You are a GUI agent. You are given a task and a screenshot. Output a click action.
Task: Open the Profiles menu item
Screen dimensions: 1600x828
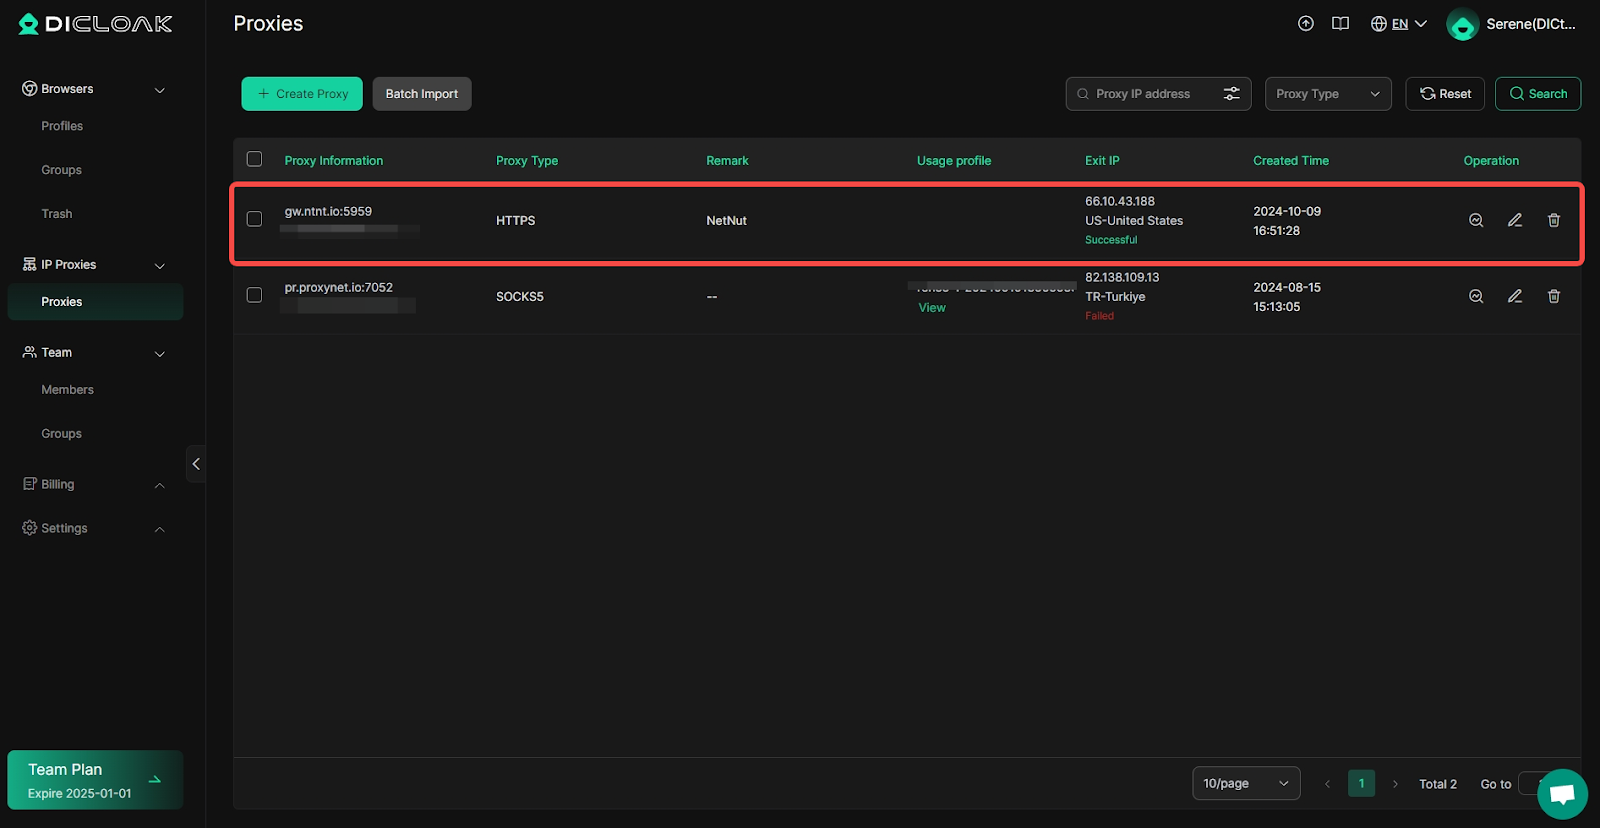(x=62, y=126)
